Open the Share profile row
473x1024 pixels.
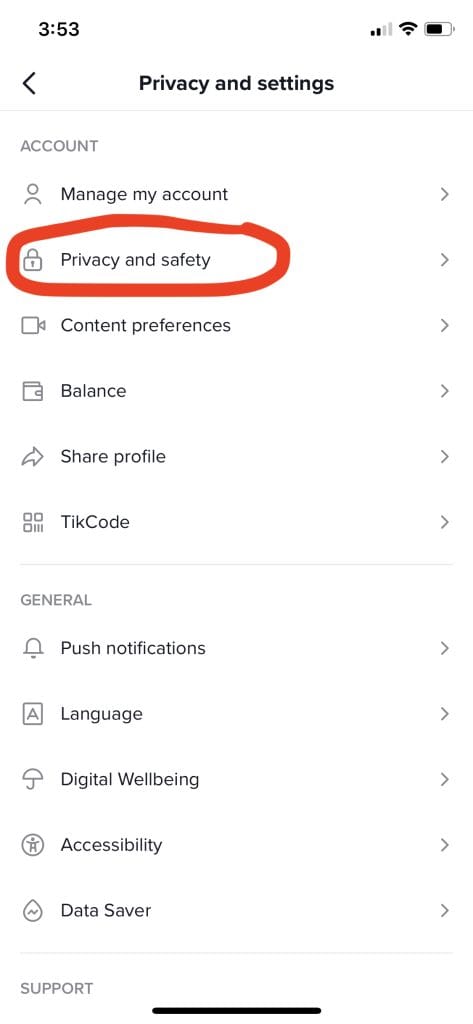[x=236, y=456]
